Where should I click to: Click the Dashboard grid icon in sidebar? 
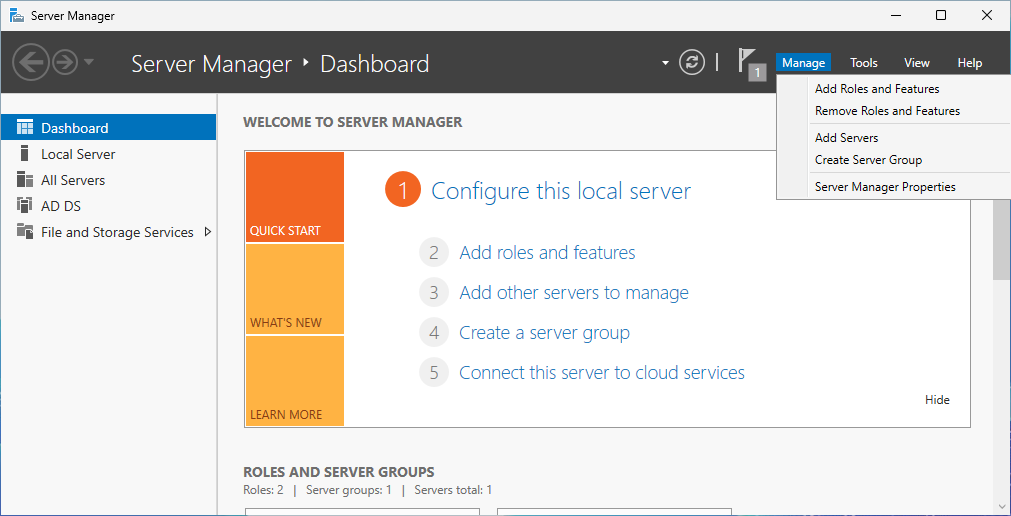tap(25, 128)
